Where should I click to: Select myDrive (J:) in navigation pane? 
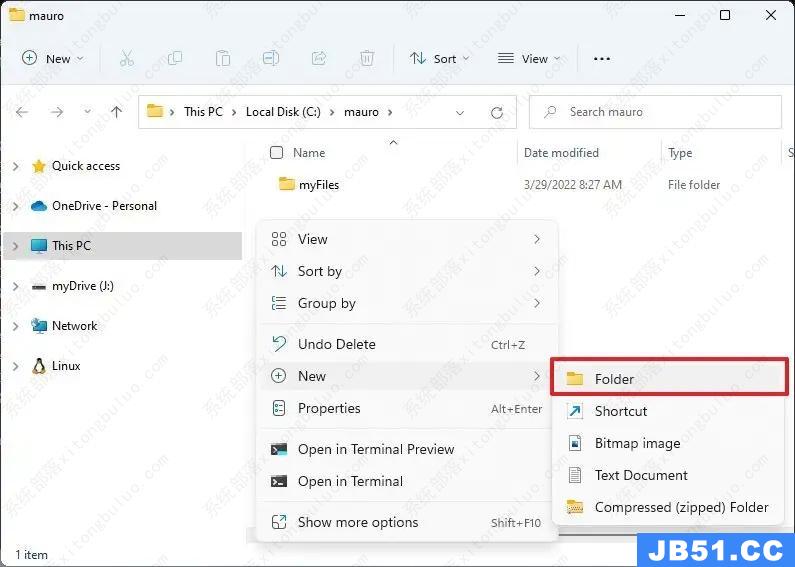[82, 286]
